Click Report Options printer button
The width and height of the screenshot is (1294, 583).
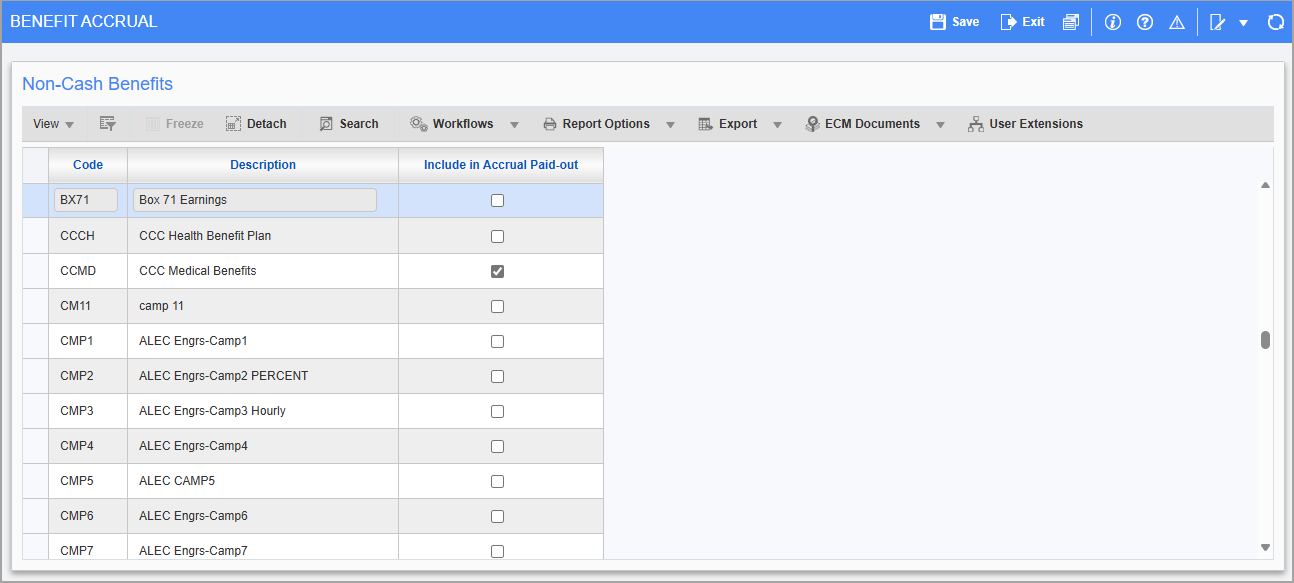596,124
